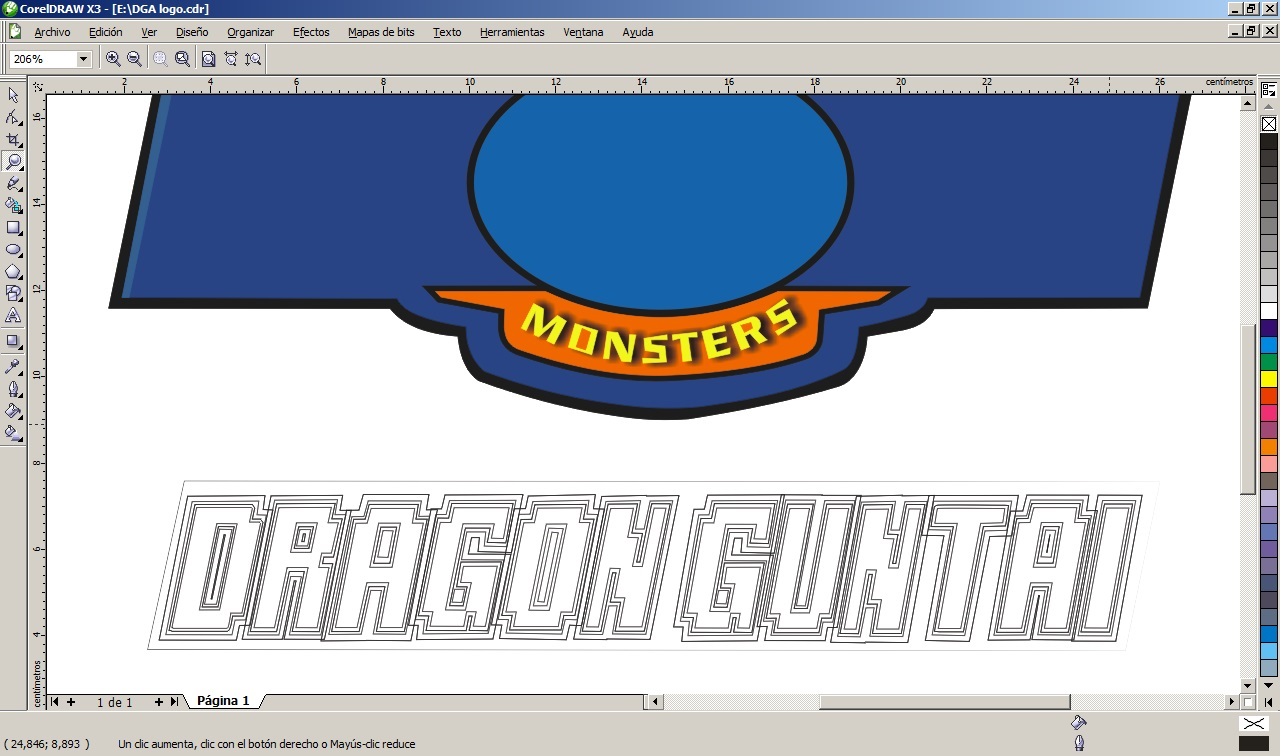Open the navigator at scrollbar corner
The image size is (1285, 756).
tap(1248, 702)
